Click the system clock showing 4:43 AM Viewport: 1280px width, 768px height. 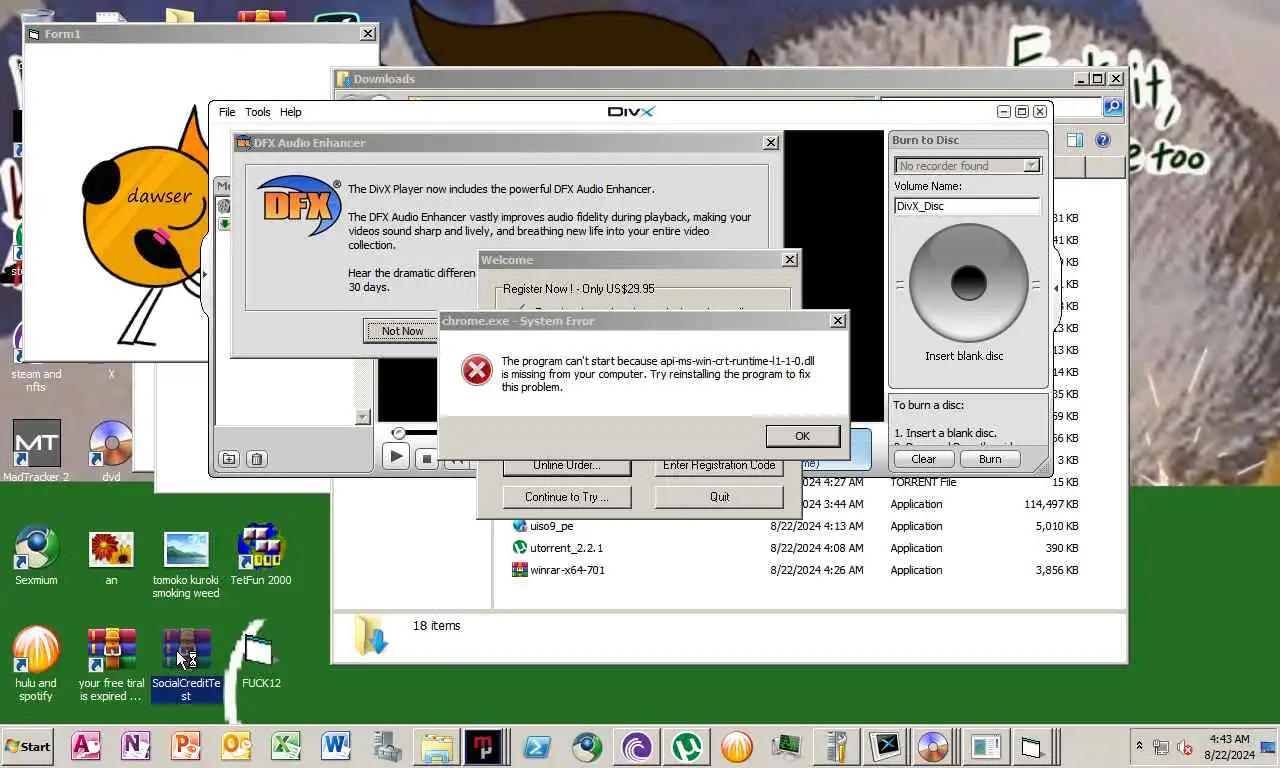tap(1228, 747)
